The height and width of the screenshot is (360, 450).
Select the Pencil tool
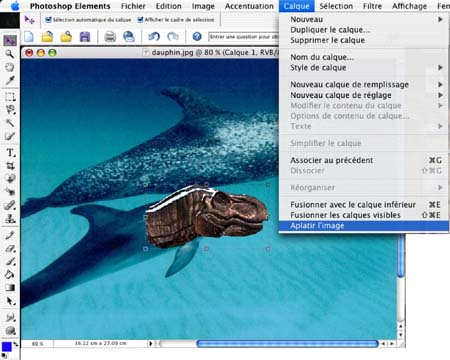pyautogui.click(x=10, y=235)
